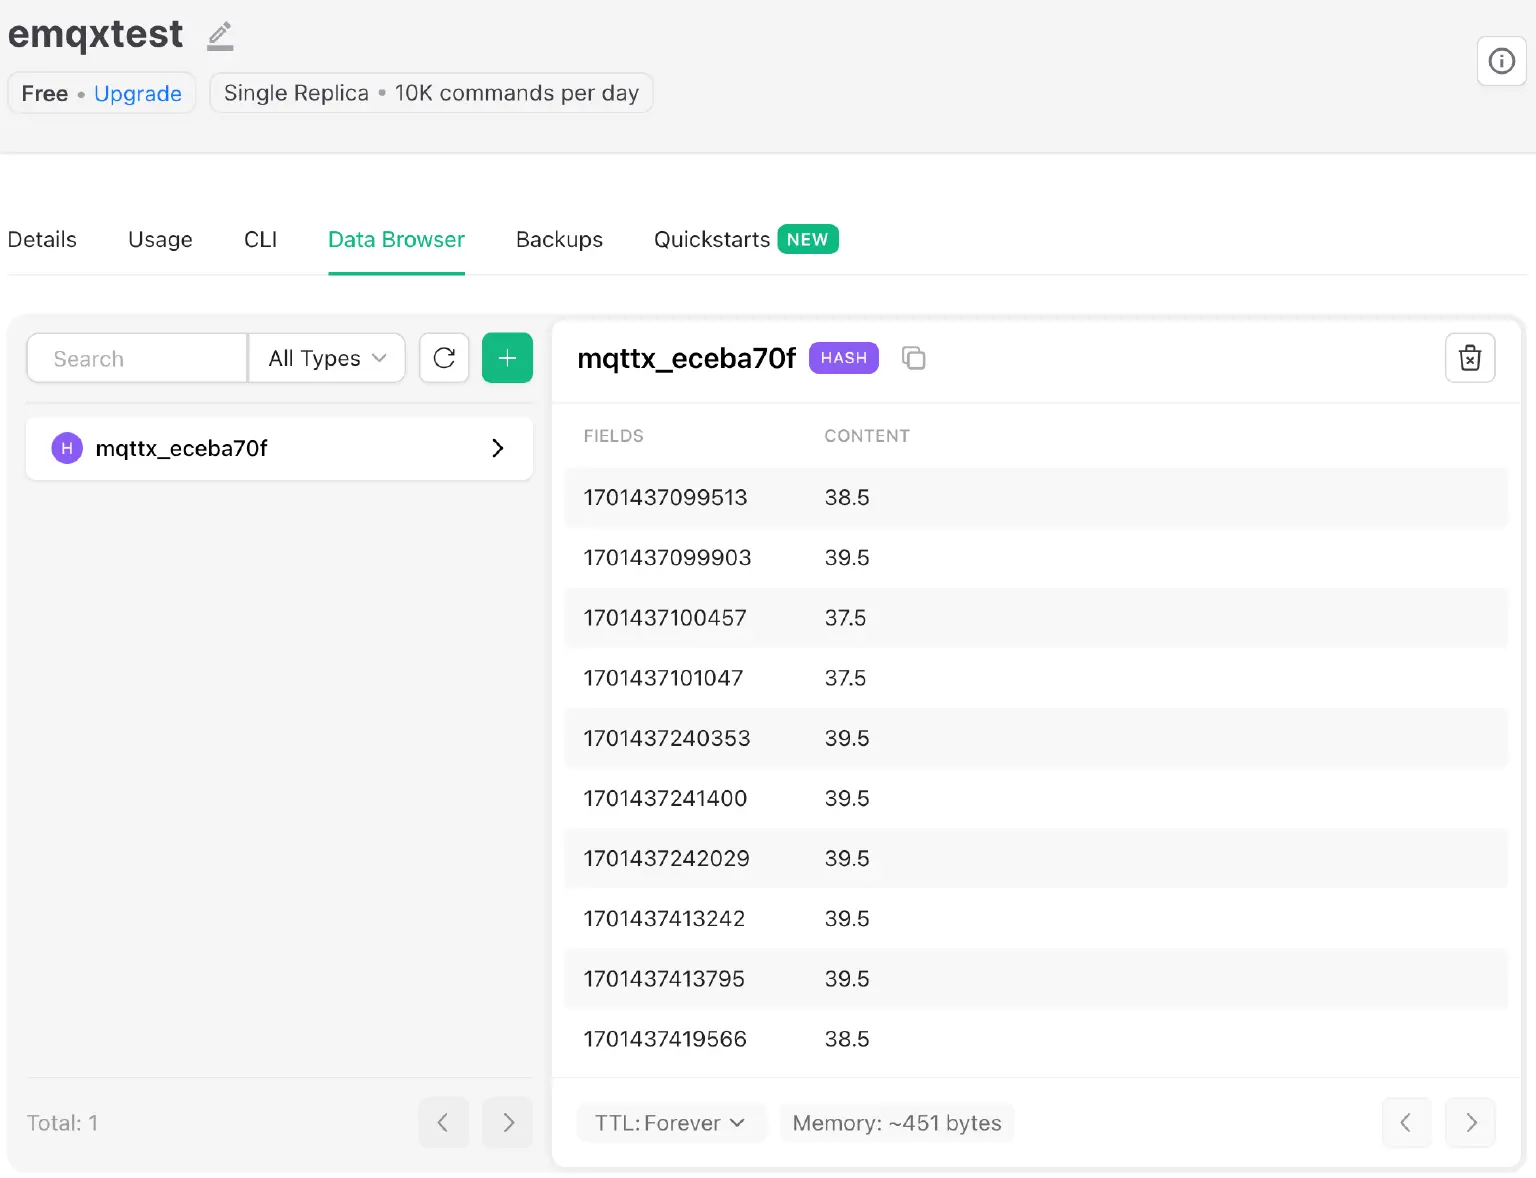This screenshot has width=1536, height=1178.
Task: Open the TTL: Forever dropdown
Action: point(671,1122)
